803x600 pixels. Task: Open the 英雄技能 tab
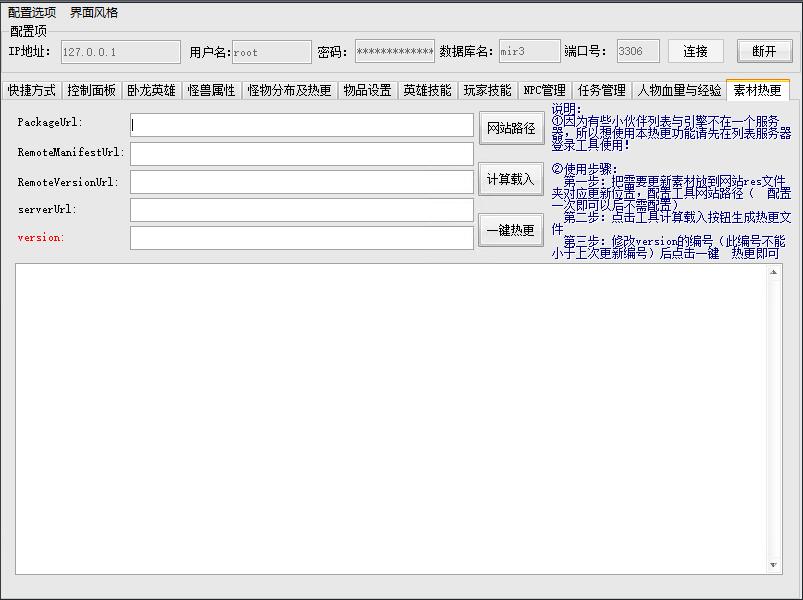427,91
